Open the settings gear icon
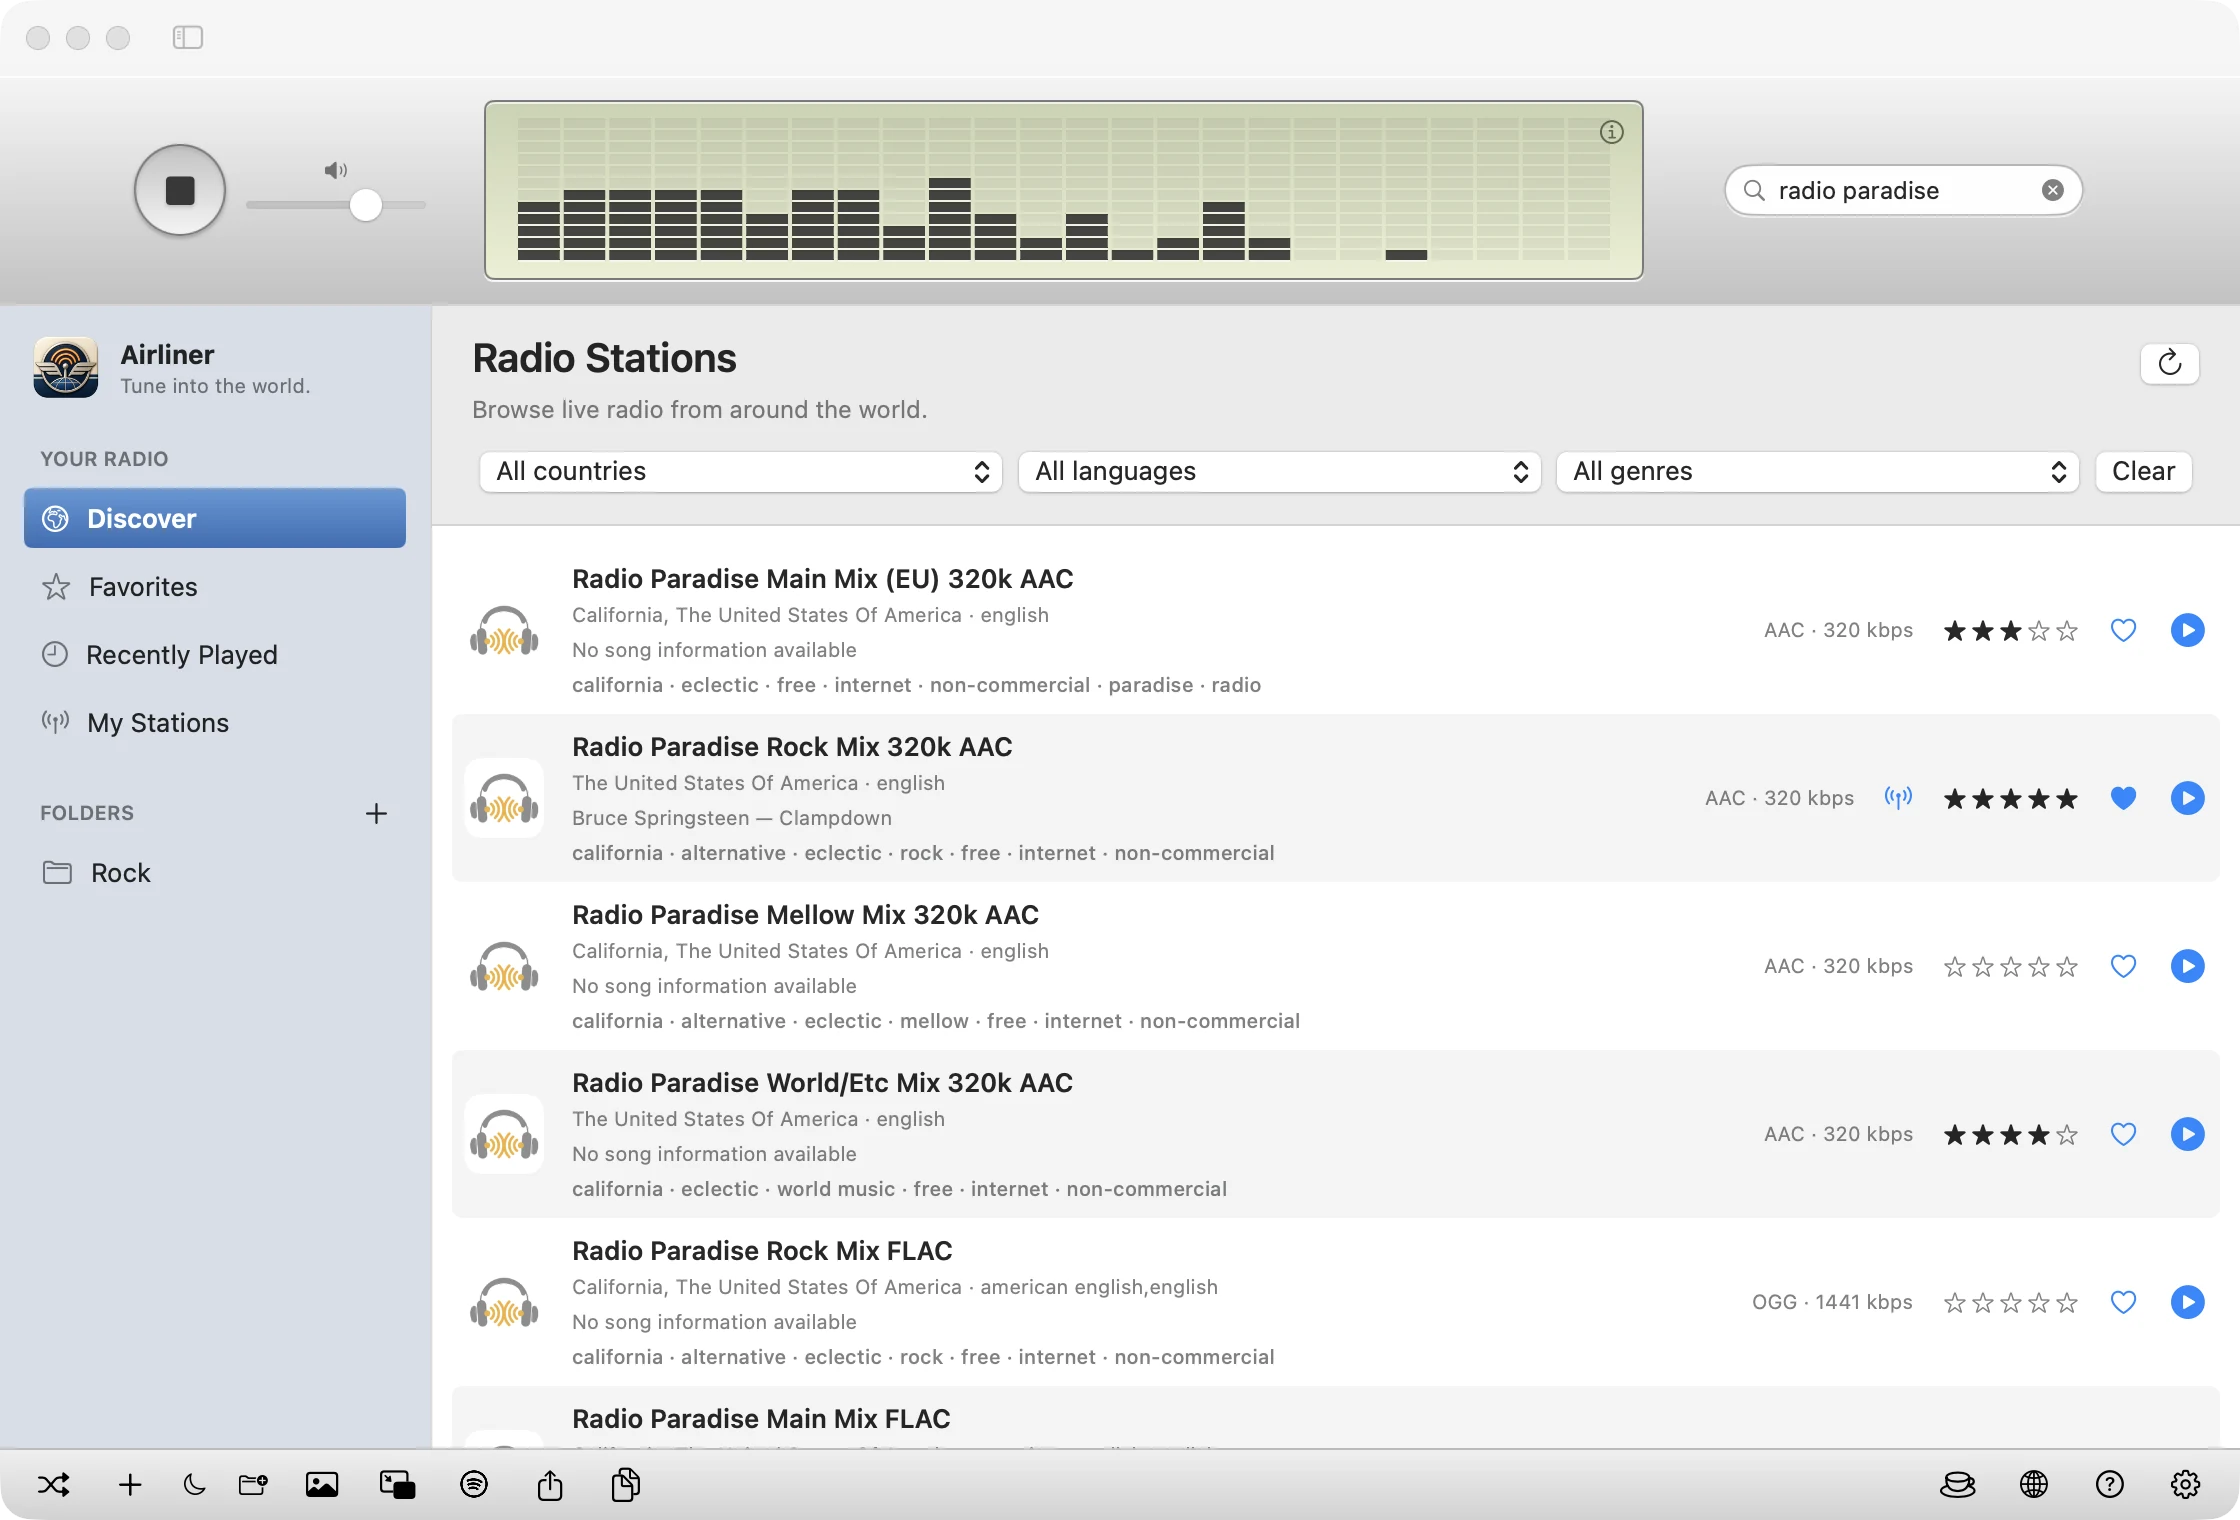This screenshot has height=1520, width=2240. [2186, 1484]
